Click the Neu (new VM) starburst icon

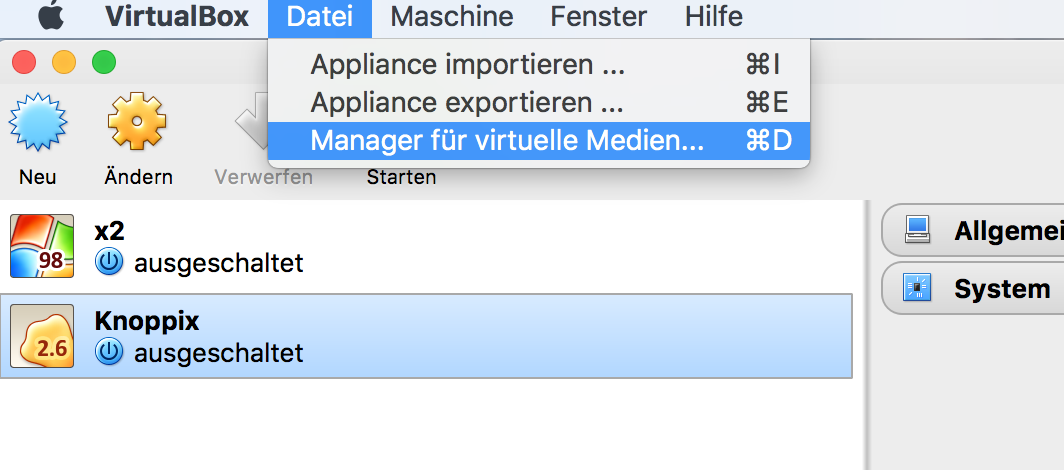pos(38,124)
